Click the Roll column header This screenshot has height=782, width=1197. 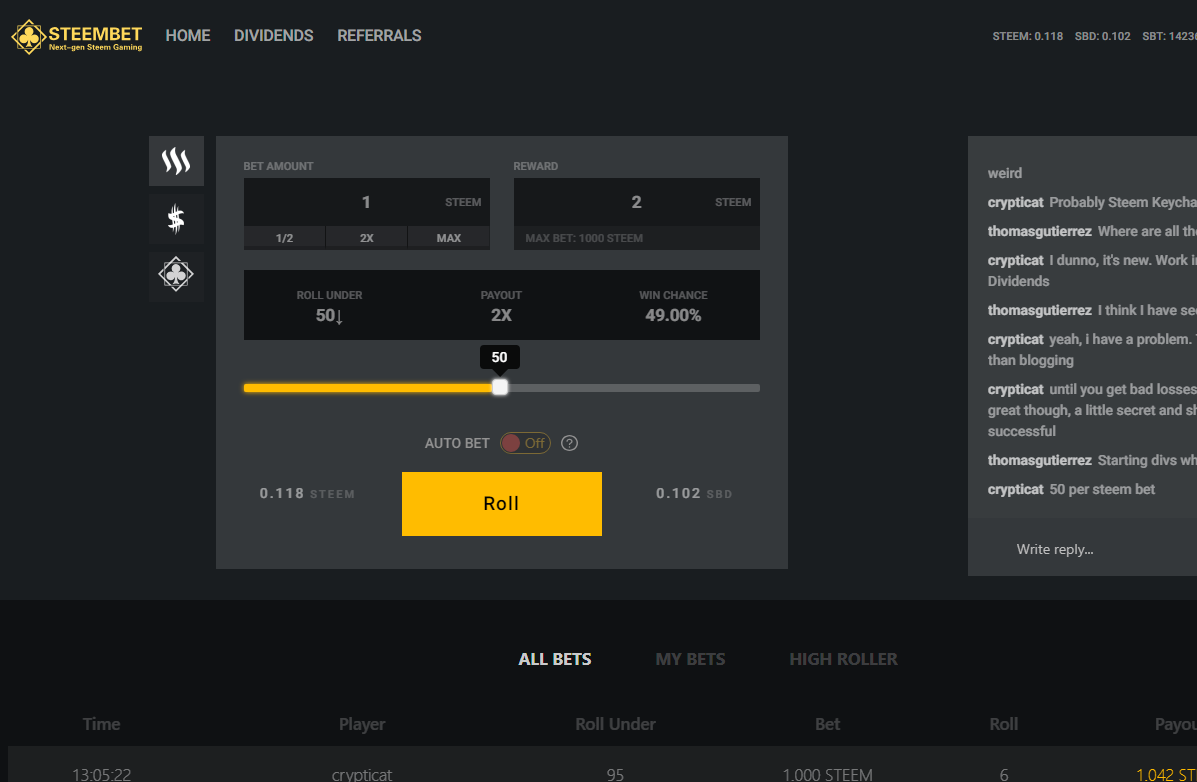pos(1004,724)
